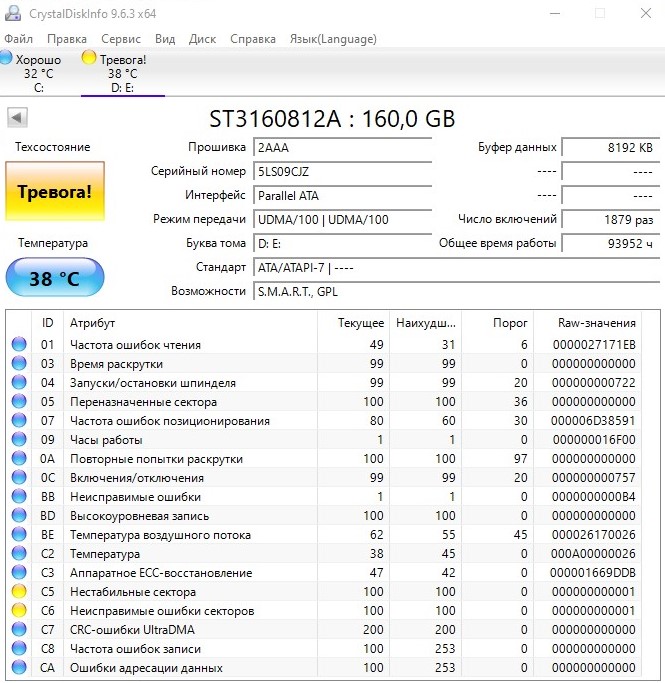Click the Интерфейс field showing Parallel ATA
The width and height of the screenshot is (665, 683).
pos(343,196)
